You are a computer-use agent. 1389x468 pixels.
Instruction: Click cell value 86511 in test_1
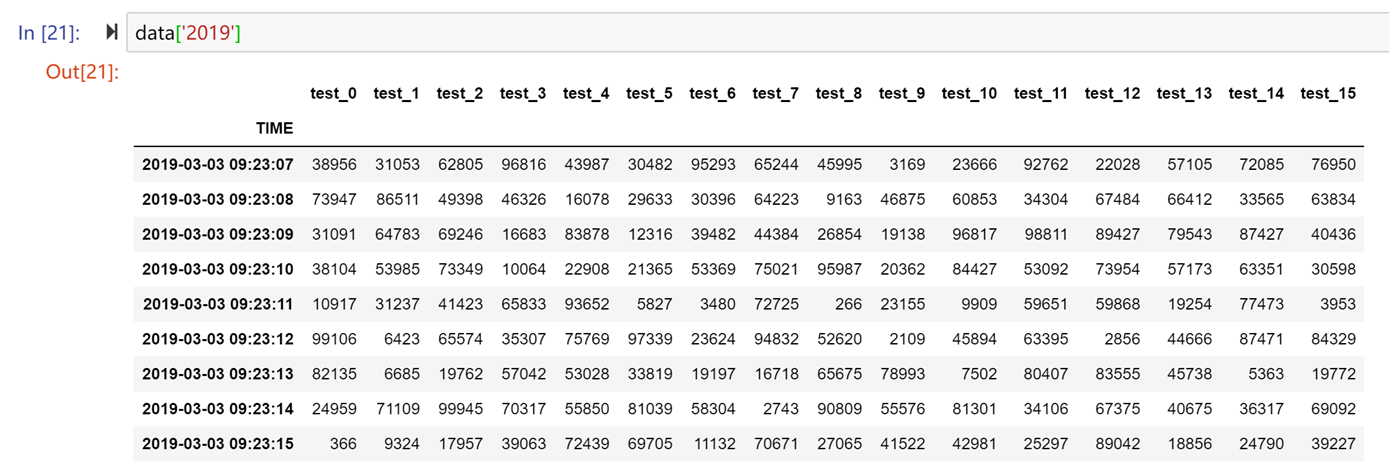click(397, 199)
